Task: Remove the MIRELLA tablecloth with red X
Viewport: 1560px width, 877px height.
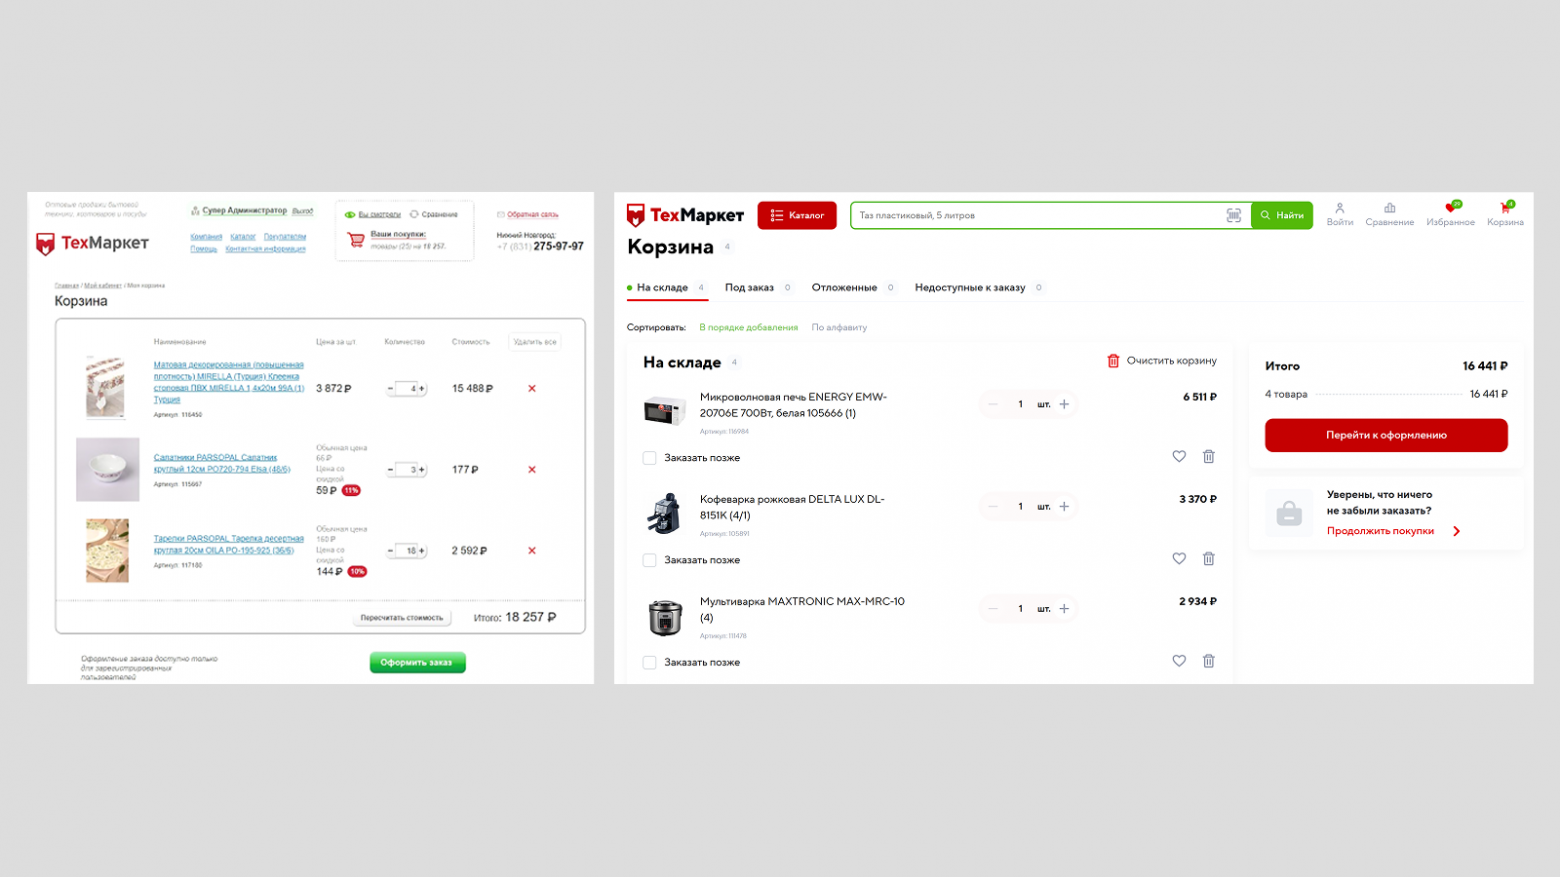Action: (x=532, y=388)
